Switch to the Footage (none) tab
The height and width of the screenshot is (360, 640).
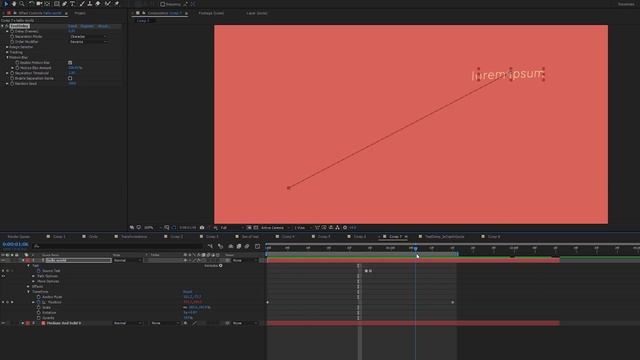[x=211, y=13]
